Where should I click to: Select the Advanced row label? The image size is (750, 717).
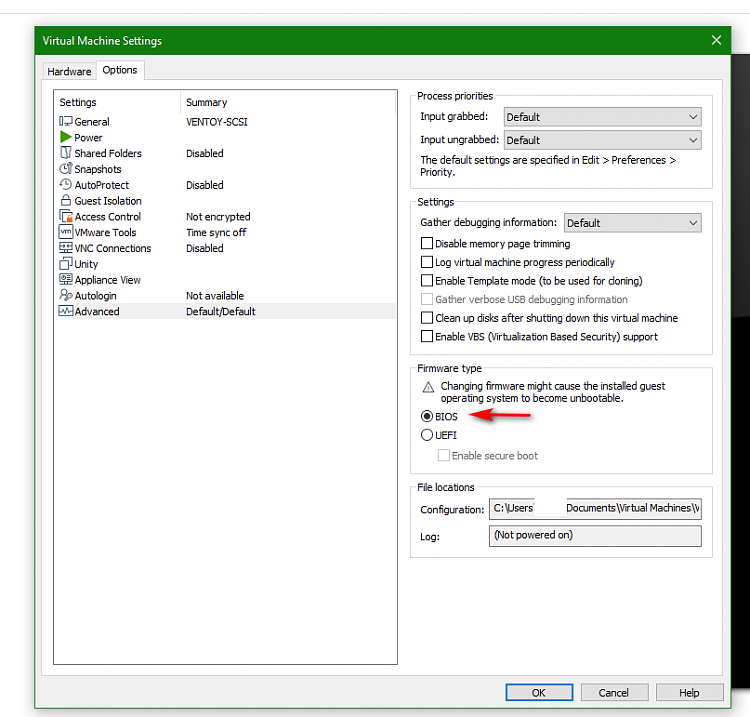[x=97, y=311]
